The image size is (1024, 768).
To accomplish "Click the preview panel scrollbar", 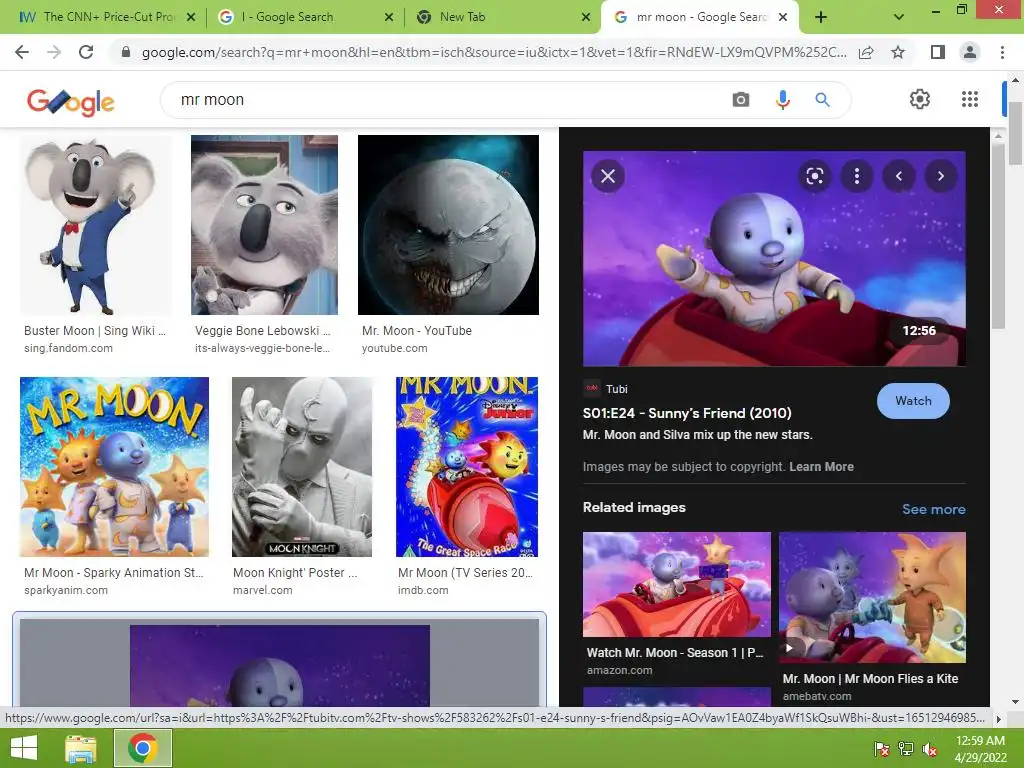I will [x=997, y=235].
